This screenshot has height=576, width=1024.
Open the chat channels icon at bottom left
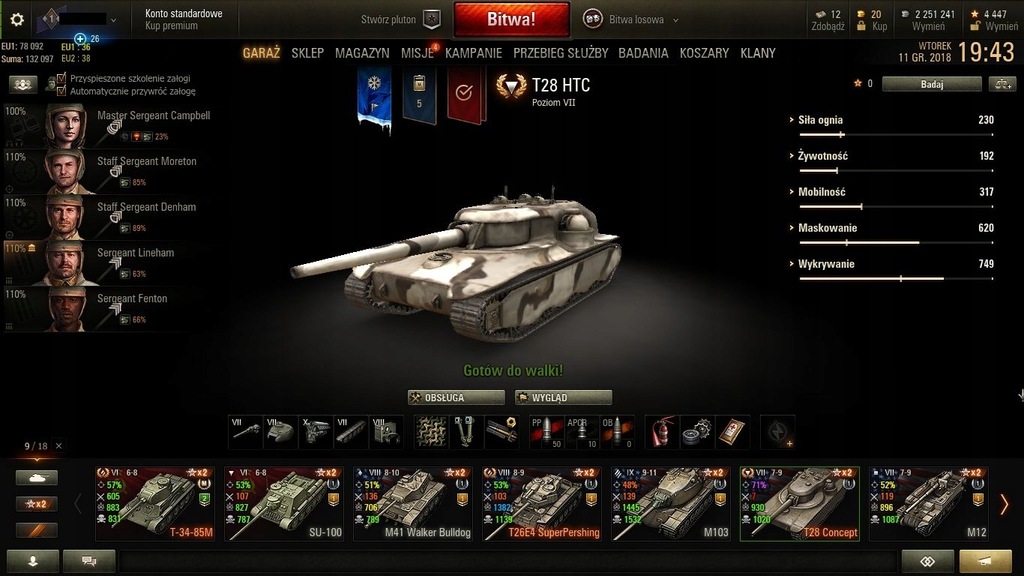click(x=89, y=561)
